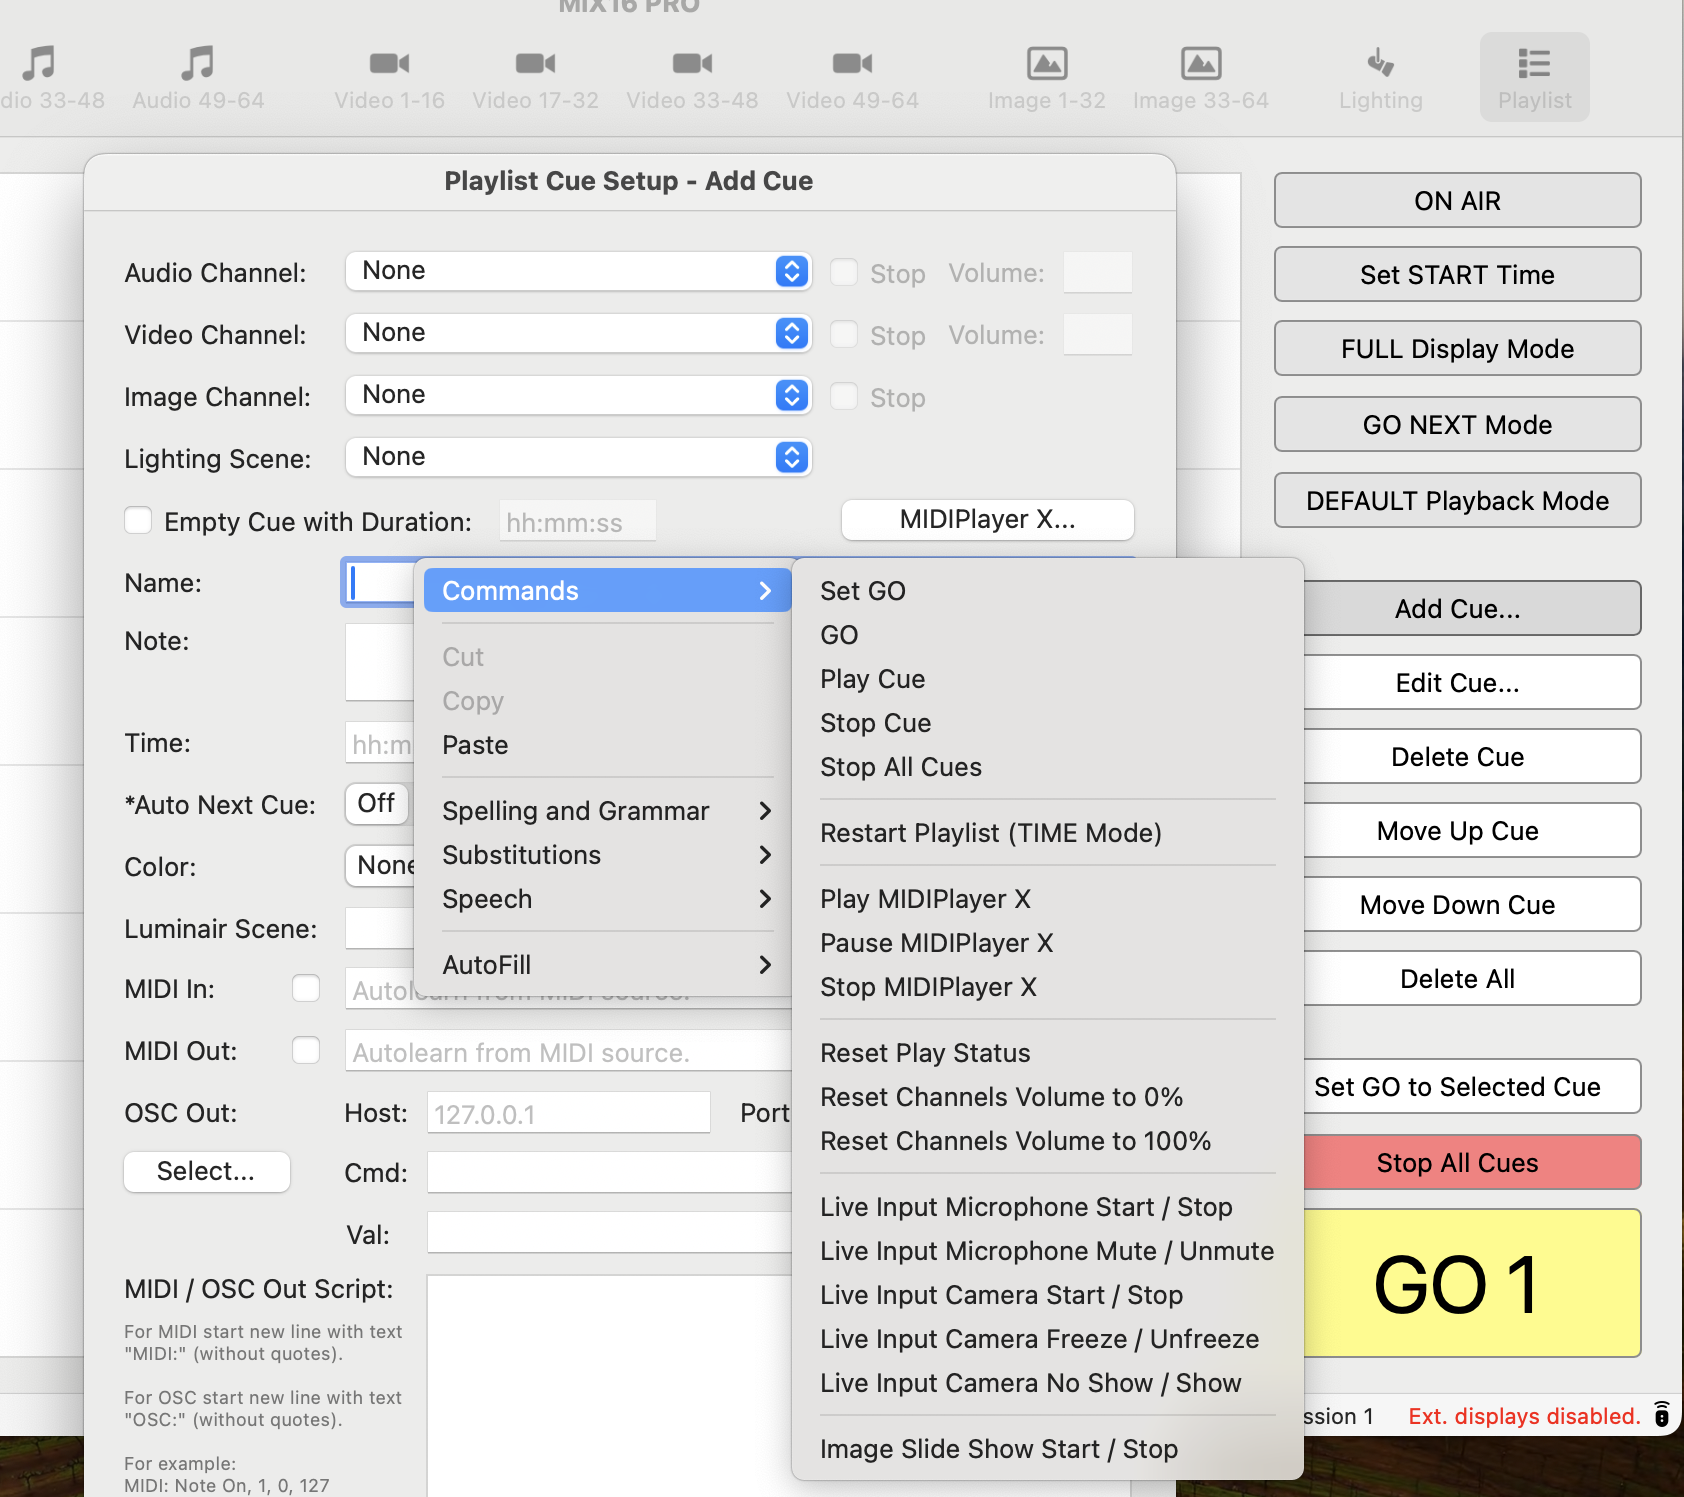Screen dimensions: 1684x1497
Task: Open the Lighting toolbar icon
Action: tap(1380, 77)
